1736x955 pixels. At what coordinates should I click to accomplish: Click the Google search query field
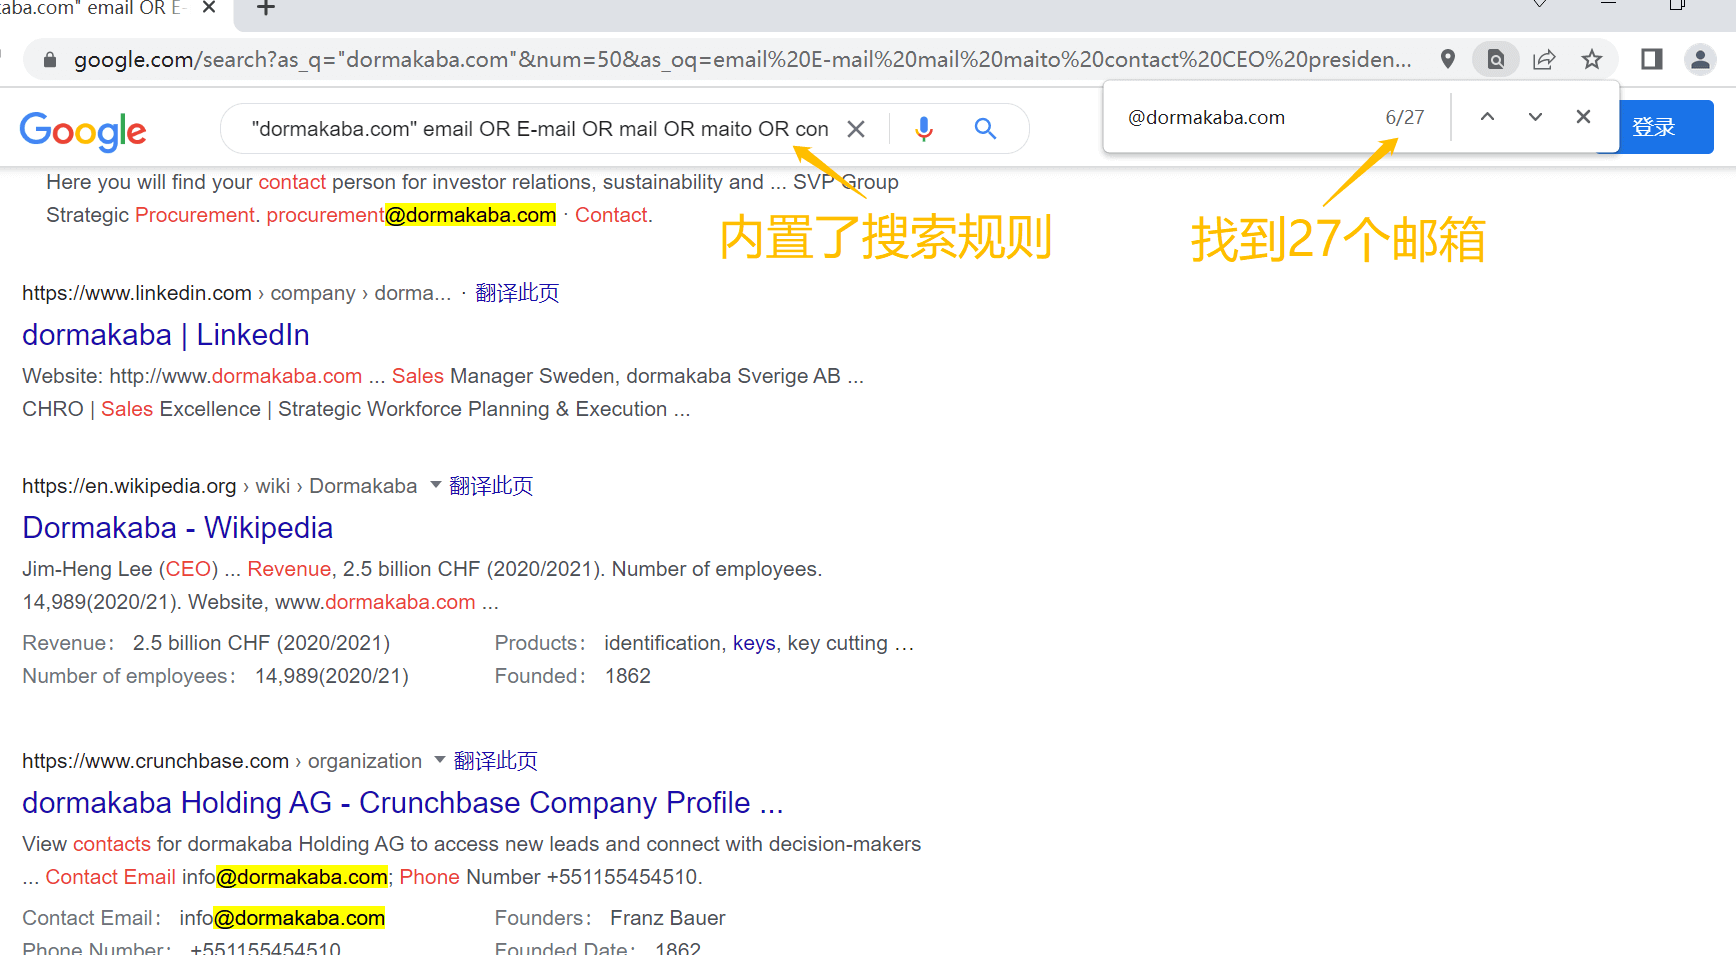[x=540, y=129]
